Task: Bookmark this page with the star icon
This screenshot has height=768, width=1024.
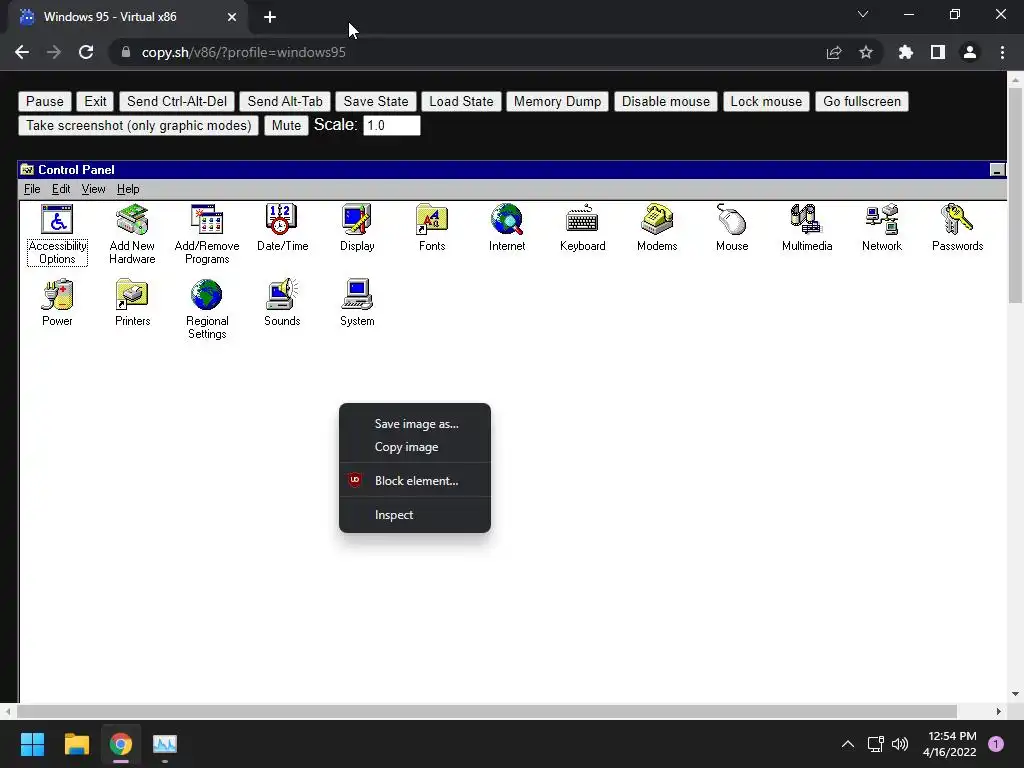Action: click(x=866, y=52)
